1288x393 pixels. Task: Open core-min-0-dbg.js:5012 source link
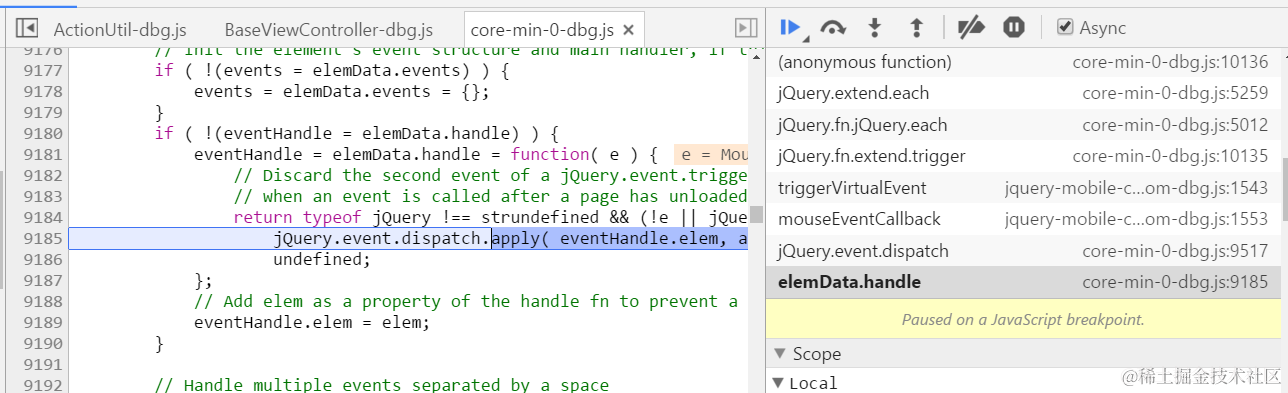coord(1175,125)
